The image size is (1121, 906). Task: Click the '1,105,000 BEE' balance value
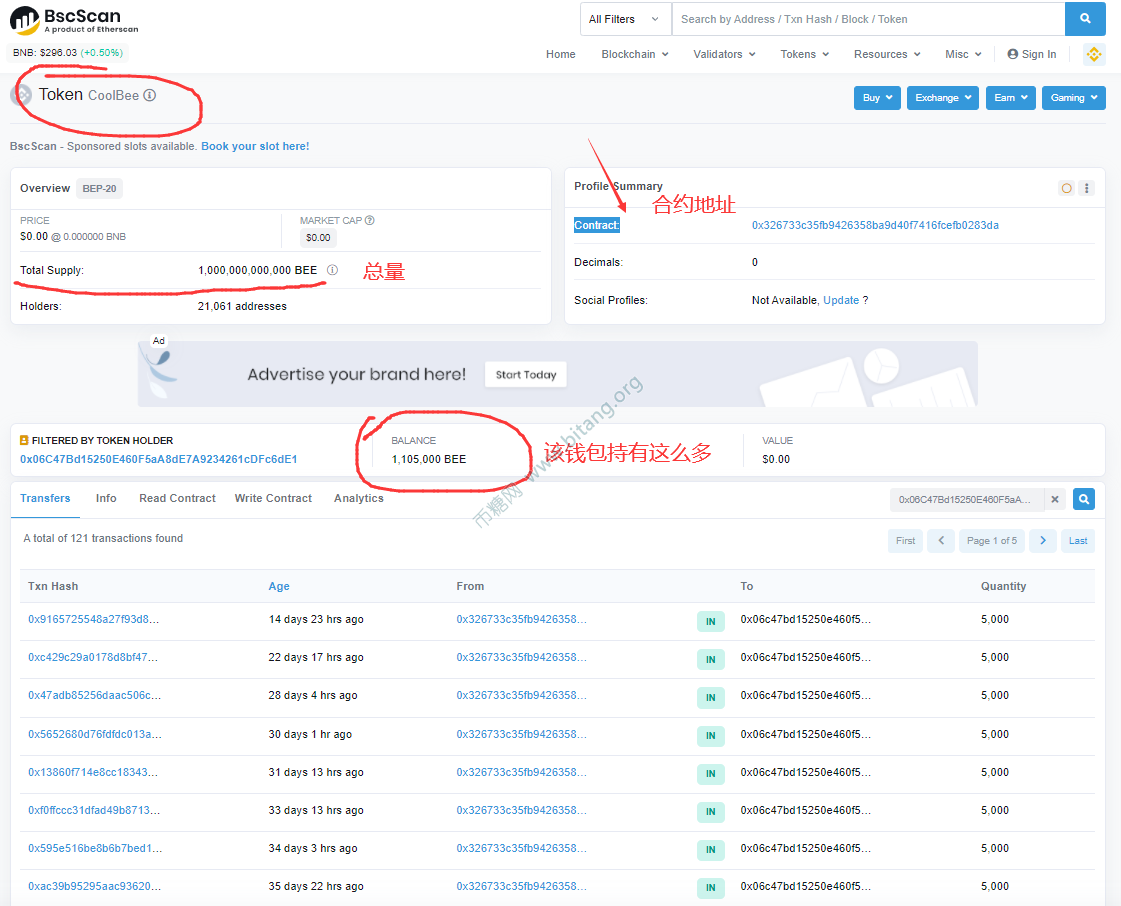[429, 459]
